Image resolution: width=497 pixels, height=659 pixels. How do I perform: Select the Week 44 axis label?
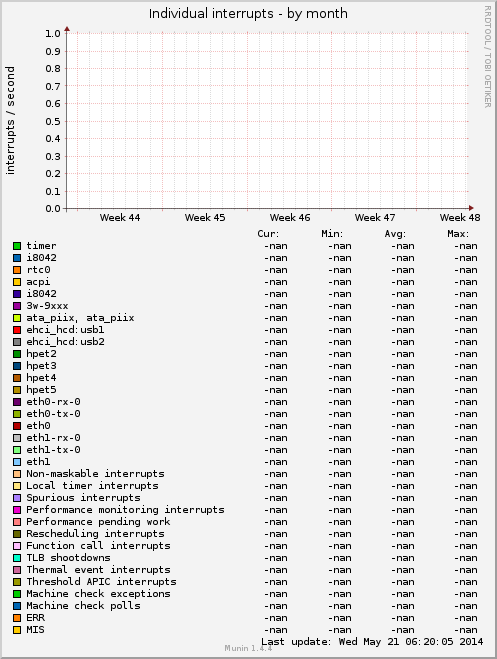click(x=120, y=218)
